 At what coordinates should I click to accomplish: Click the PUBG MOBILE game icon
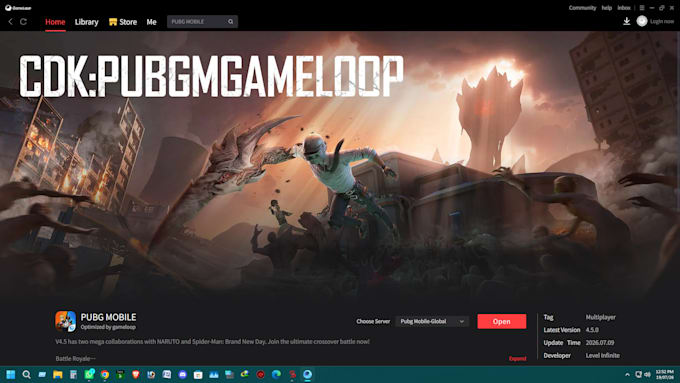(65, 321)
